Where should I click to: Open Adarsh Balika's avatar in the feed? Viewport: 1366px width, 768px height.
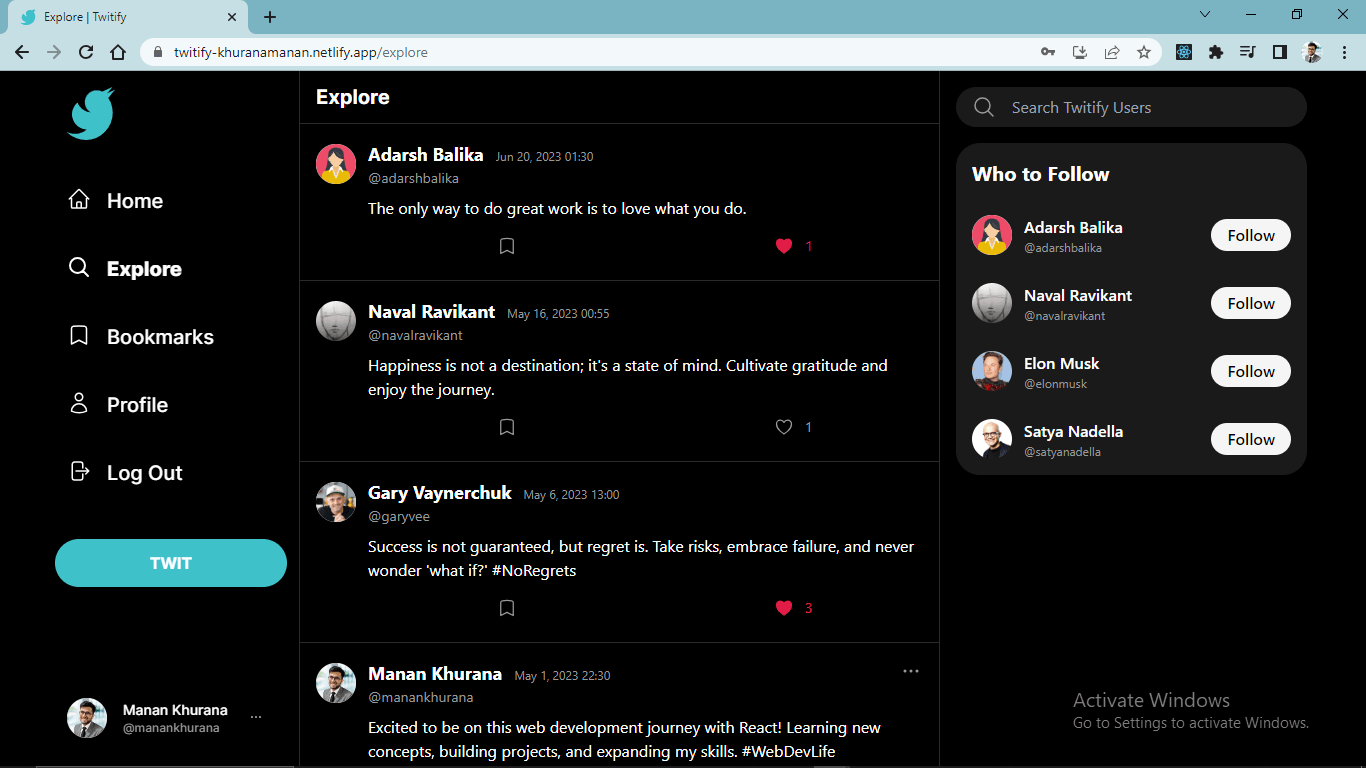click(336, 164)
